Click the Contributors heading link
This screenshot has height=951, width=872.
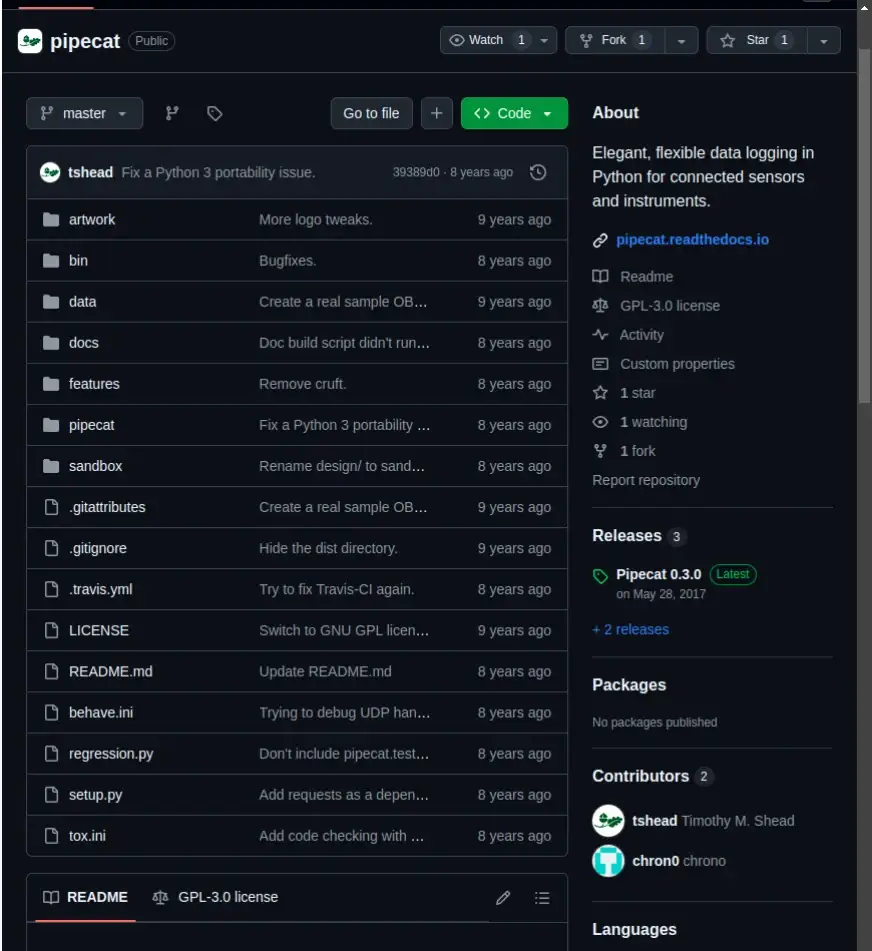[x=641, y=776]
